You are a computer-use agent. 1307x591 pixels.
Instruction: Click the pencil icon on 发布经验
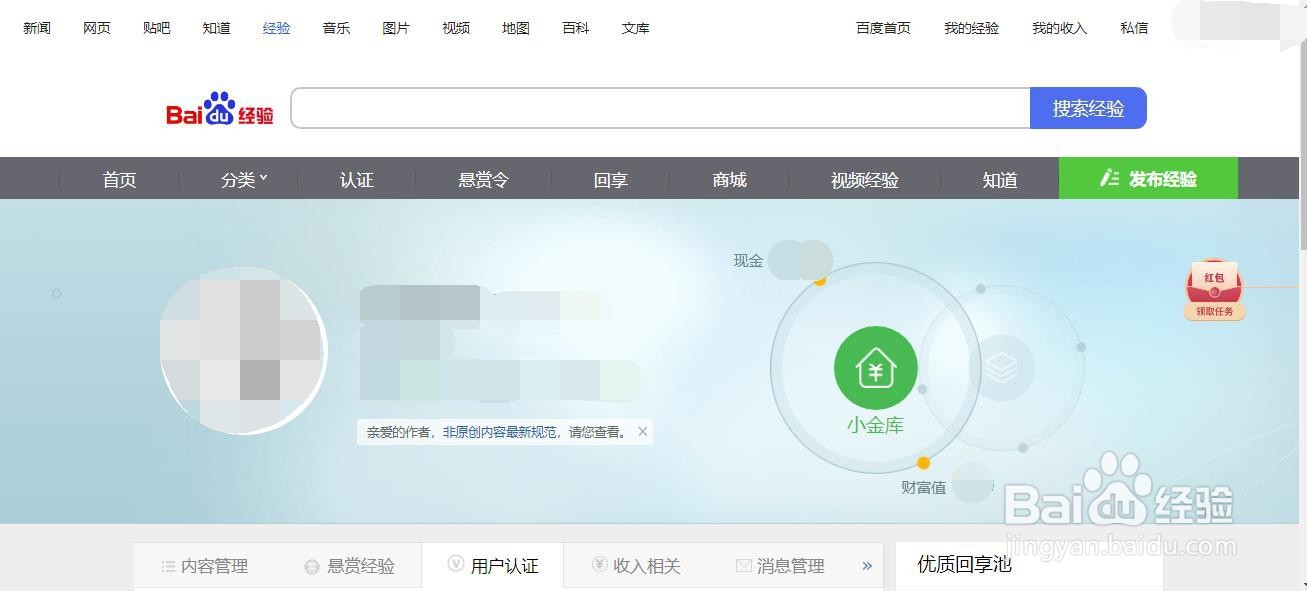(1110, 178)
